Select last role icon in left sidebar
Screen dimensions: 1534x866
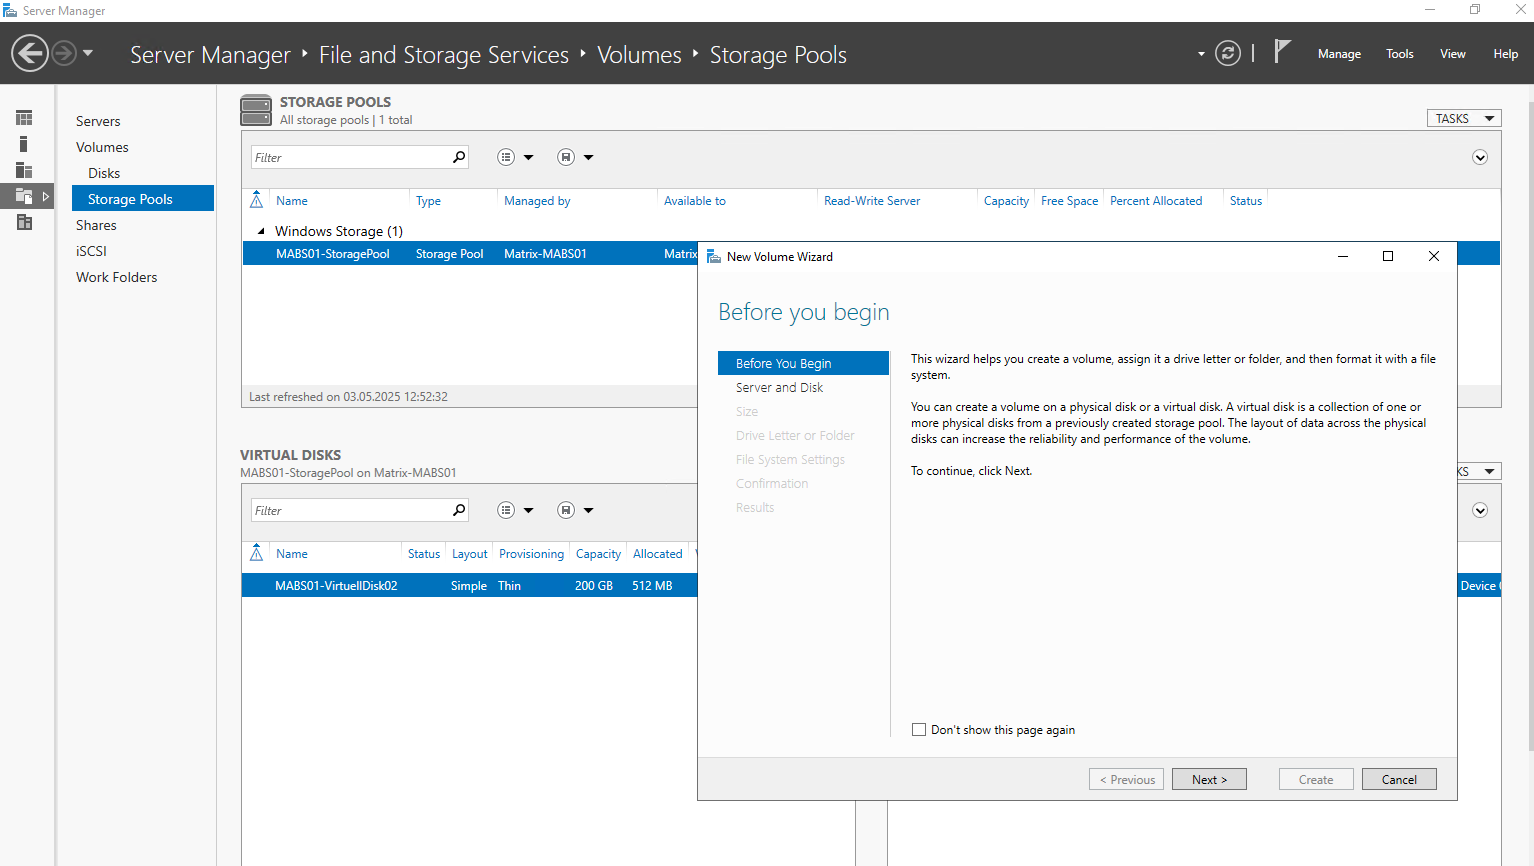(24, 222)
